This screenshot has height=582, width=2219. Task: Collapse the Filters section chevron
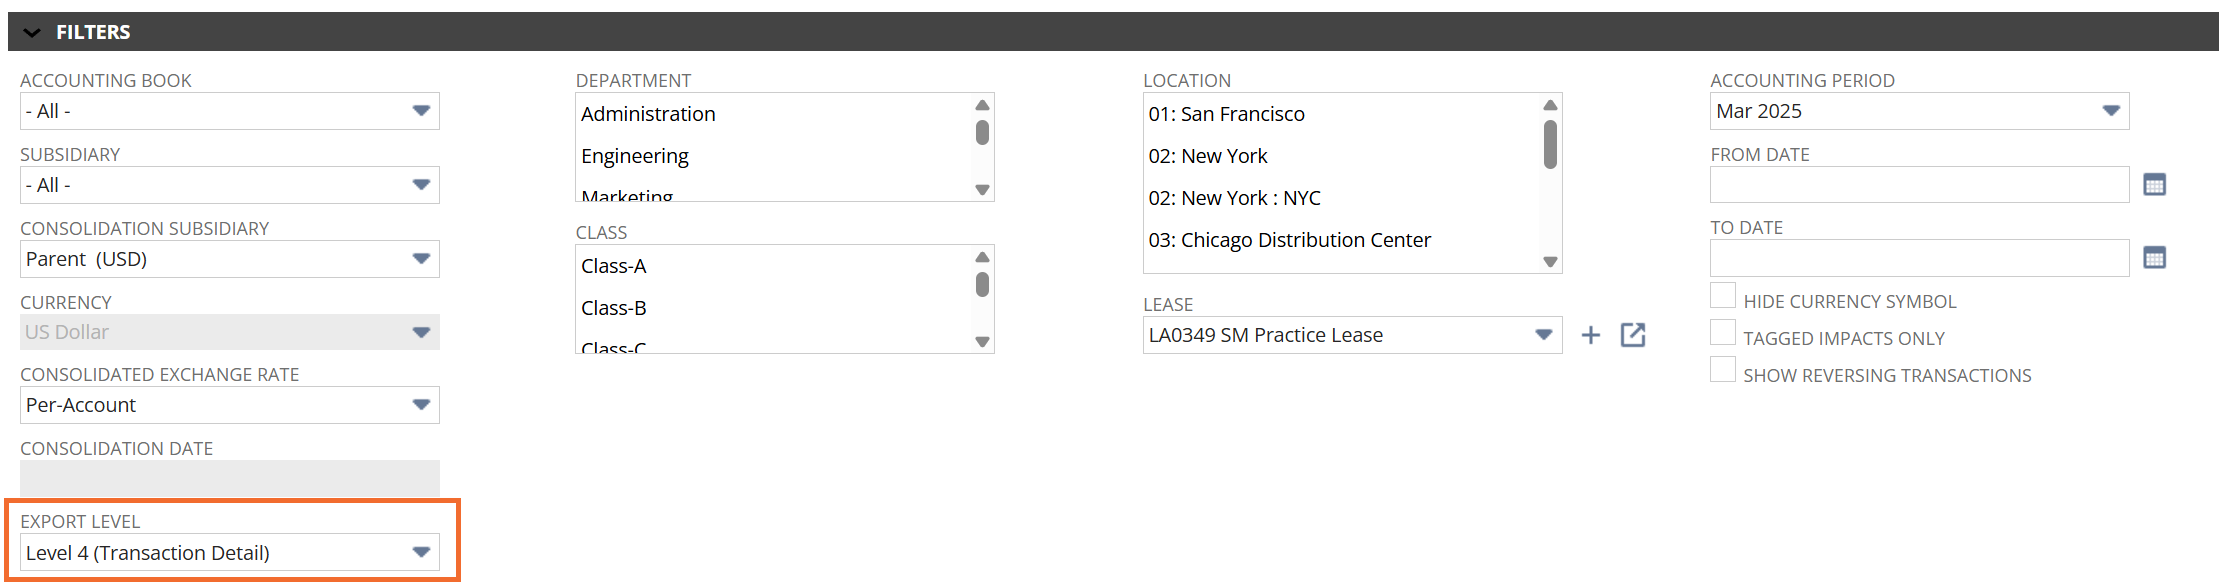[32, 32]
